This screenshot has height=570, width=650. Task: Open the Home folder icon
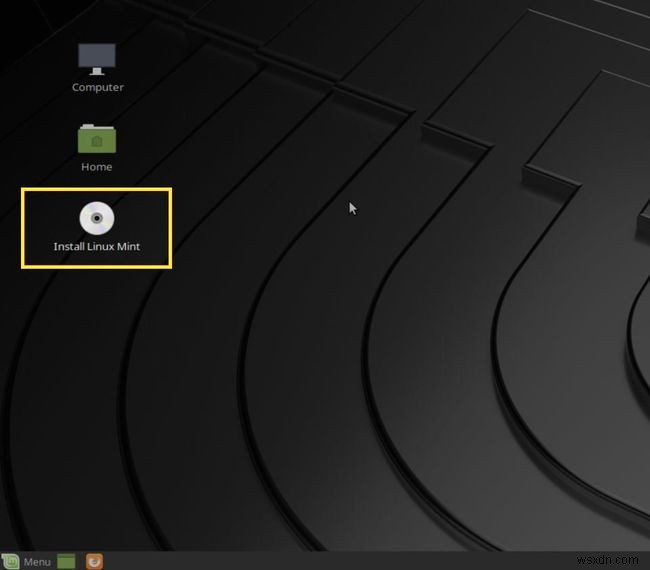point(97,138)
